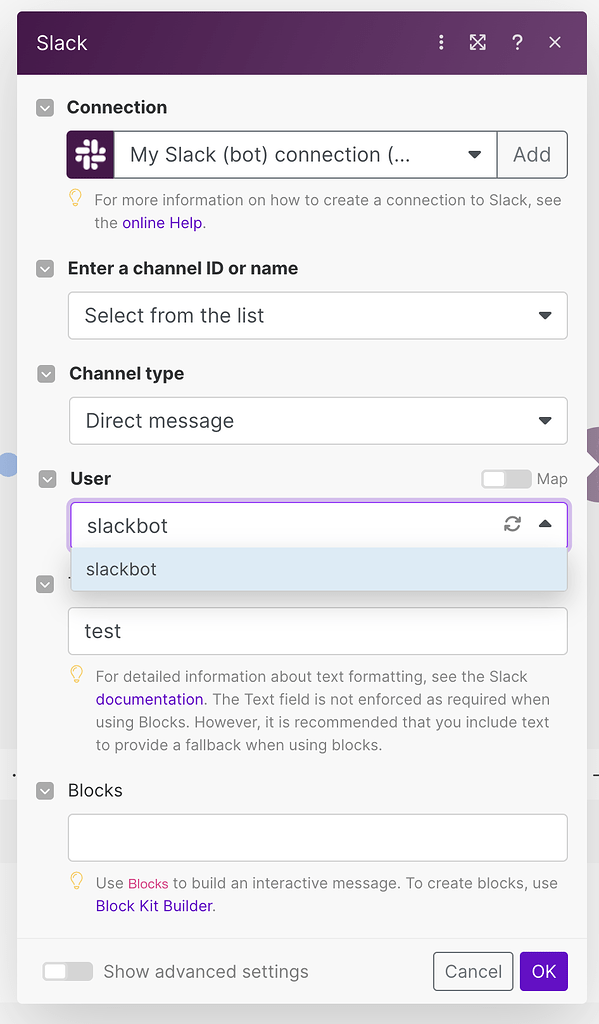Toggle Map mode for the User field
The height and width of the screenshot is (1024, 599).
506,479
